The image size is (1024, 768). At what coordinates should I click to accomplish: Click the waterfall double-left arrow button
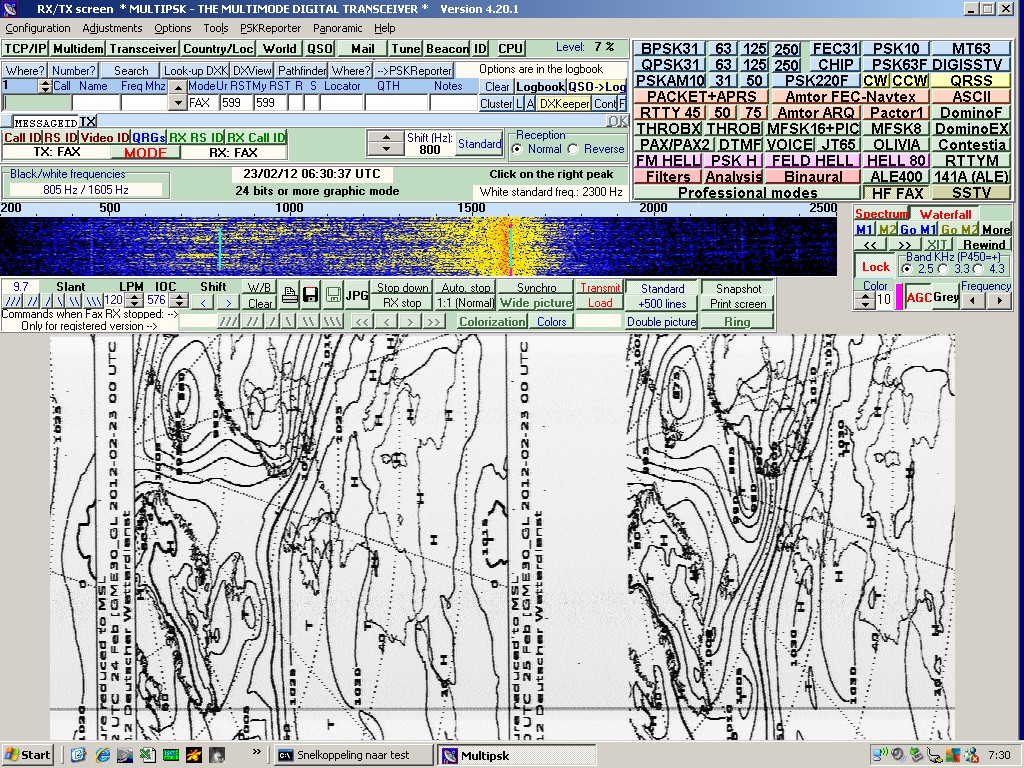pyautogui.click(x=870, y=245)
